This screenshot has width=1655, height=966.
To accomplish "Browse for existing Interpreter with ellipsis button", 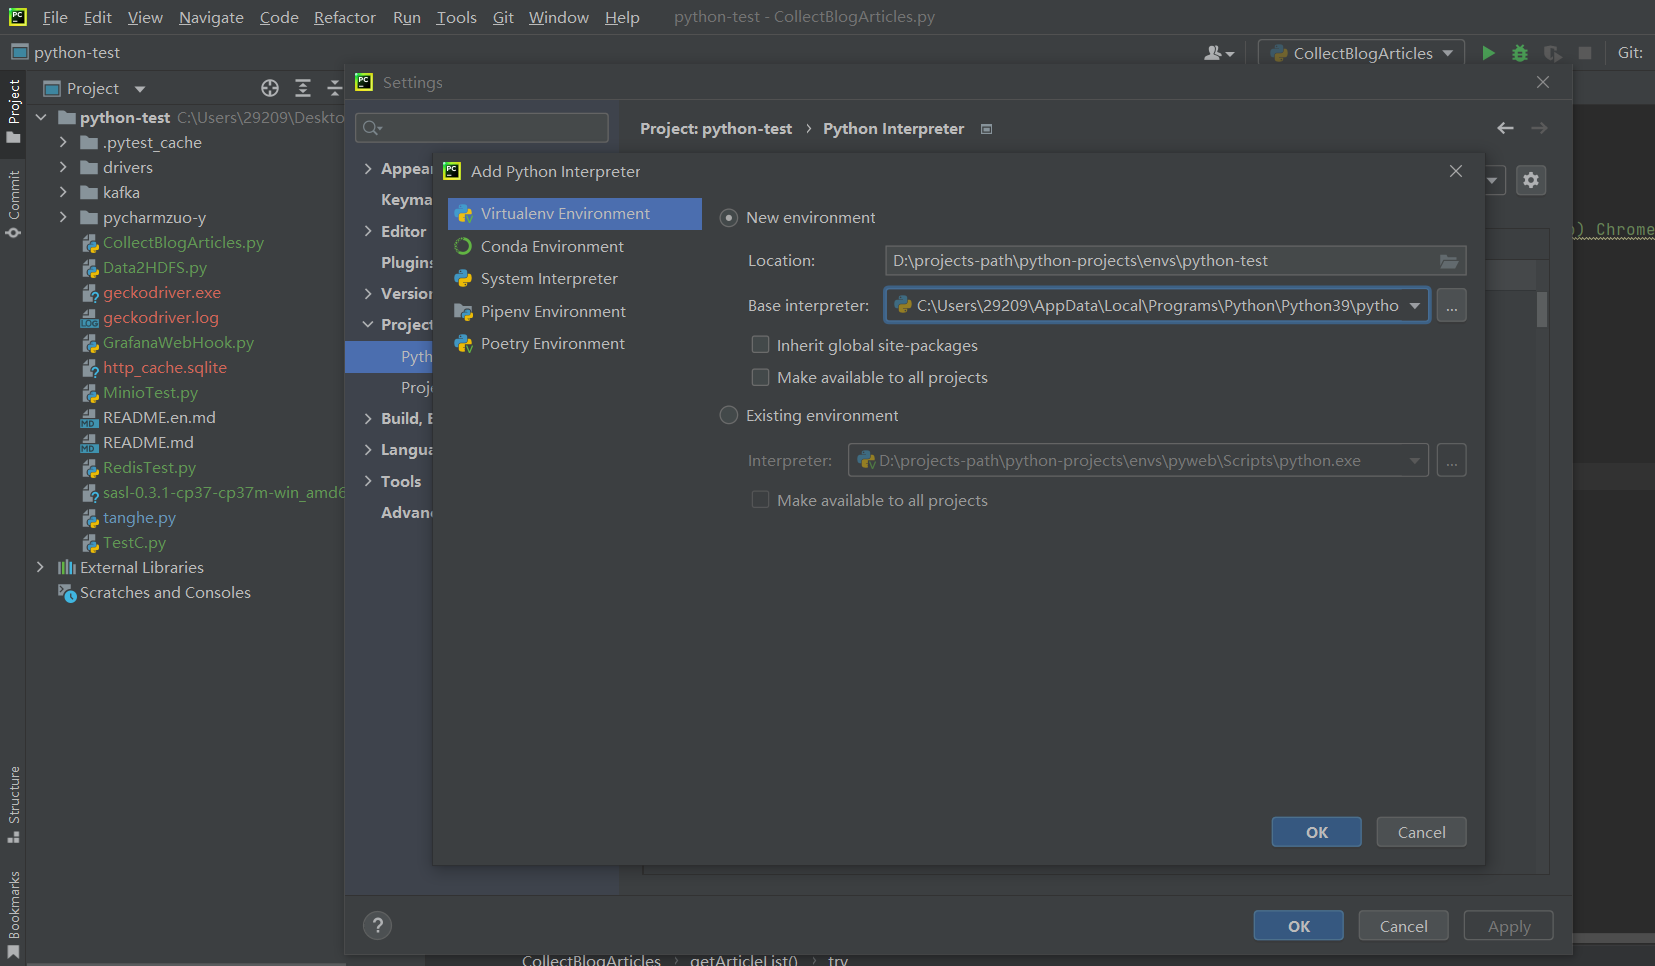I will [x=1451, y=460].
